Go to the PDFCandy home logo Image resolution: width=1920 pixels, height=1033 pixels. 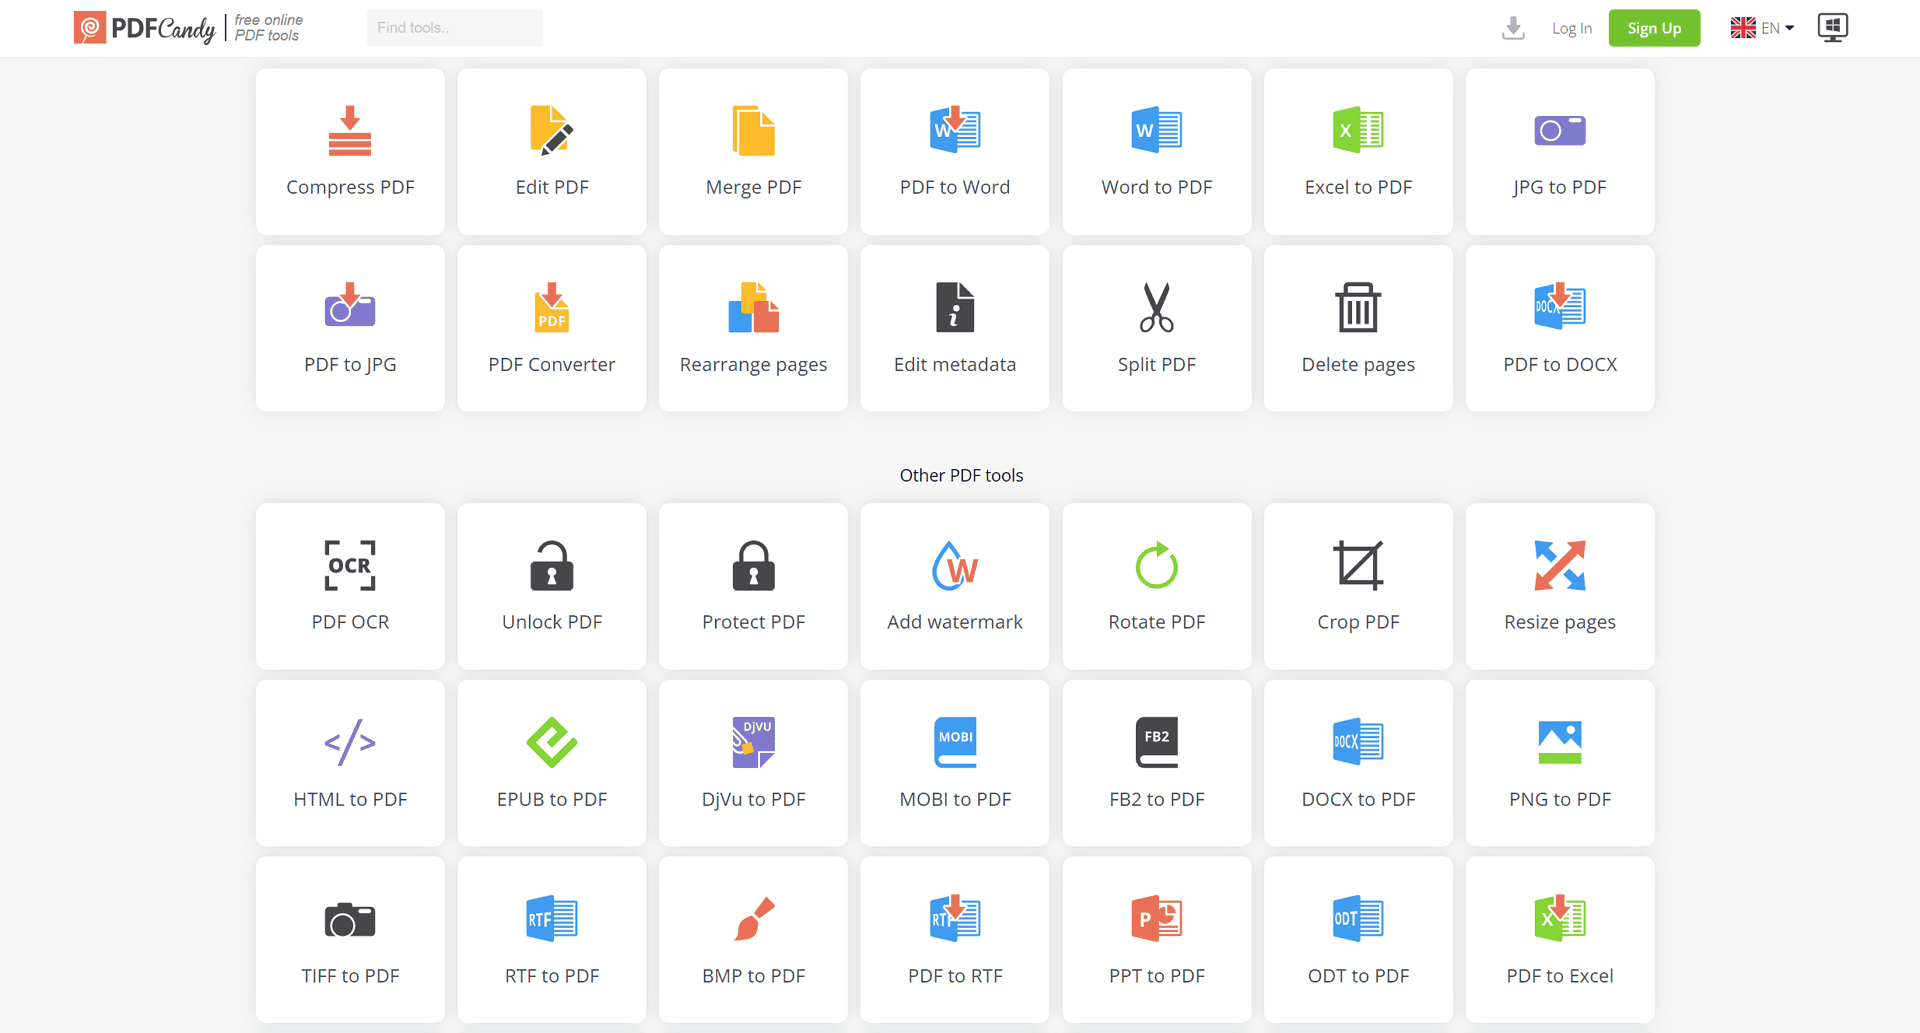point(145,28)
